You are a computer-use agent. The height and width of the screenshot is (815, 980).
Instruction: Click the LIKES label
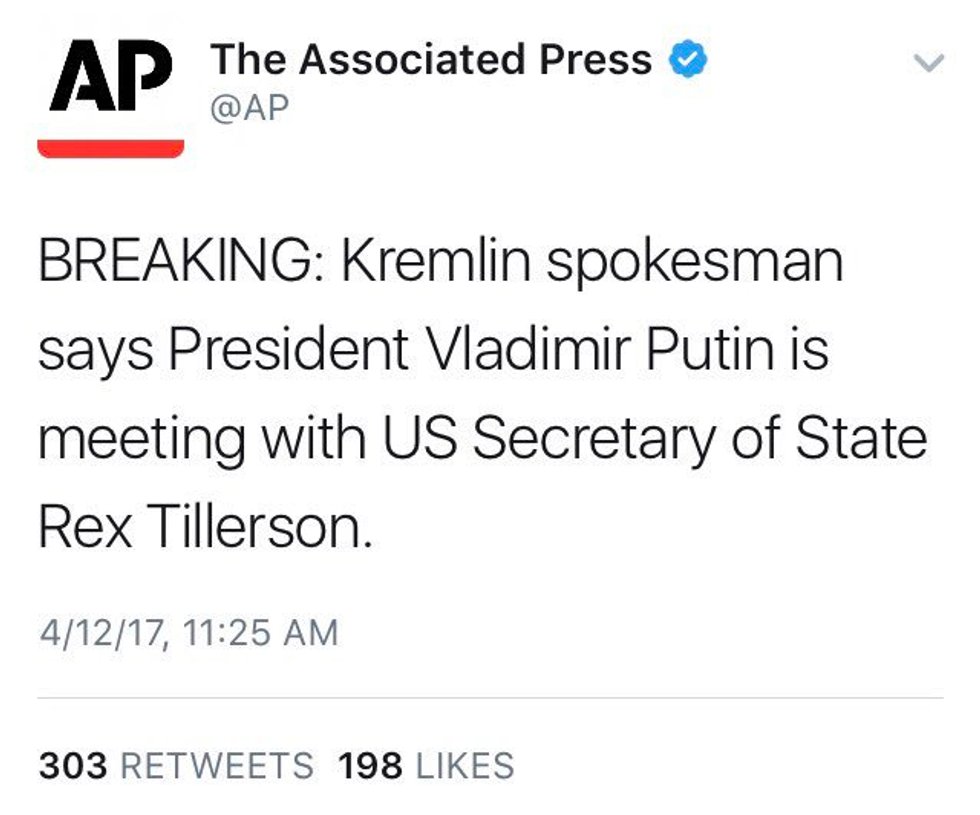pos(464,766)
